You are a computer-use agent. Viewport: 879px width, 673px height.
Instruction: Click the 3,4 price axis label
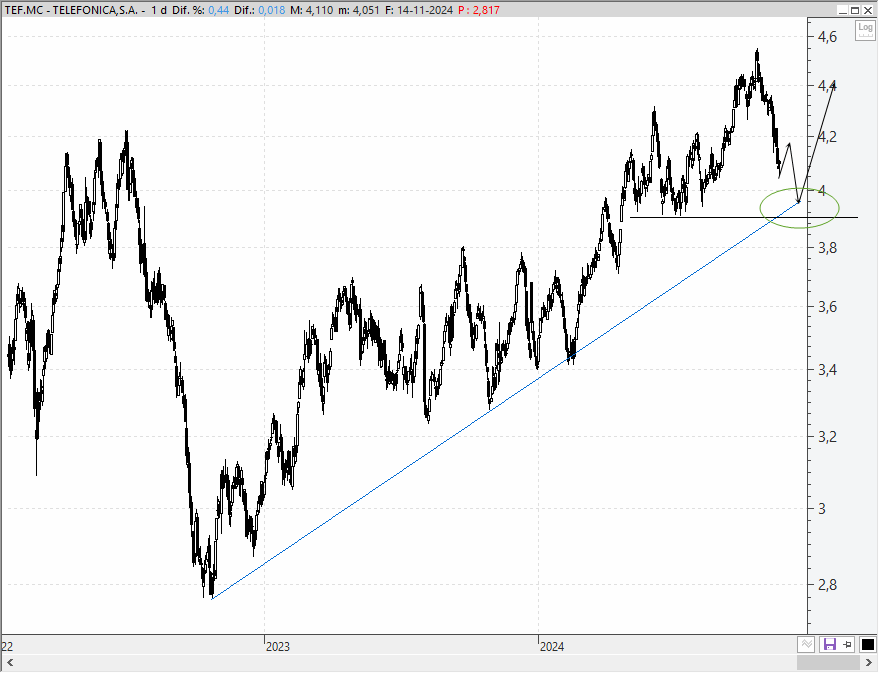(827, 369)
